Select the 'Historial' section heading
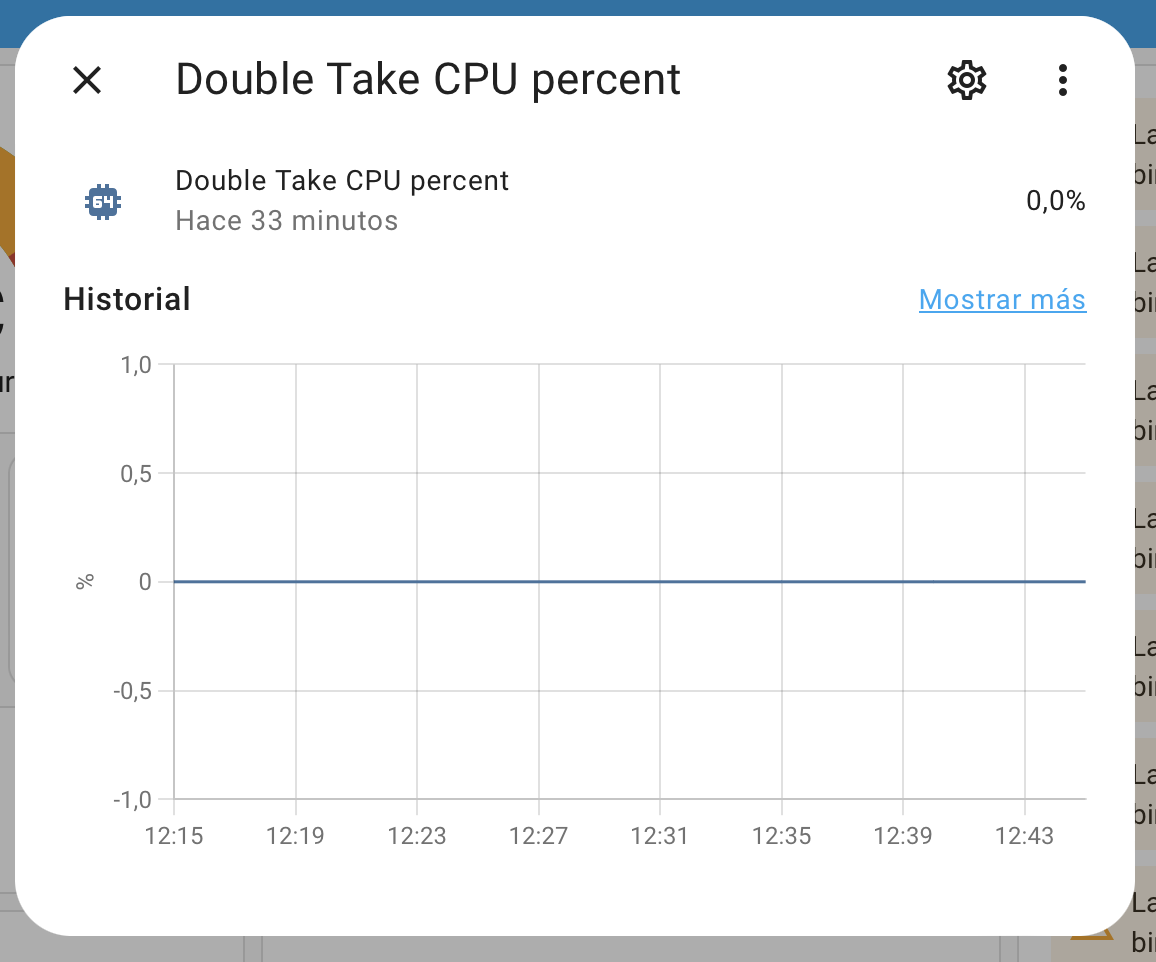This screenshot has width=1156, height=962. [x=126, y=298]
